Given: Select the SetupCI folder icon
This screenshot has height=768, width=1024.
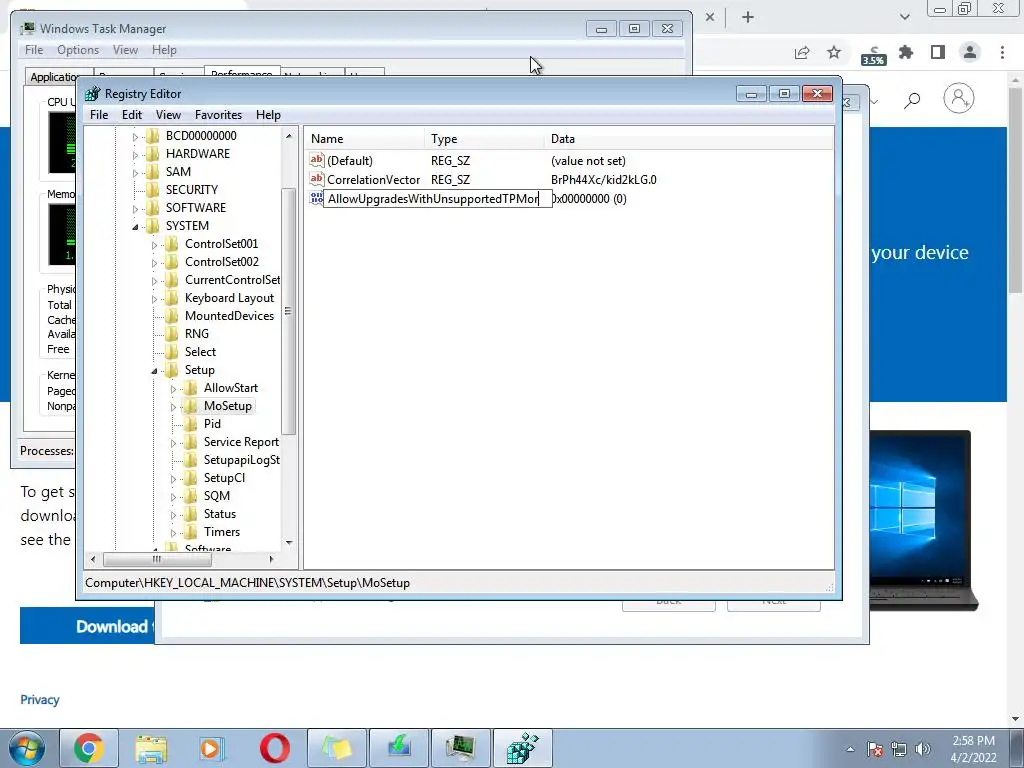Looking at the screenshot, I should coord(191,478).
